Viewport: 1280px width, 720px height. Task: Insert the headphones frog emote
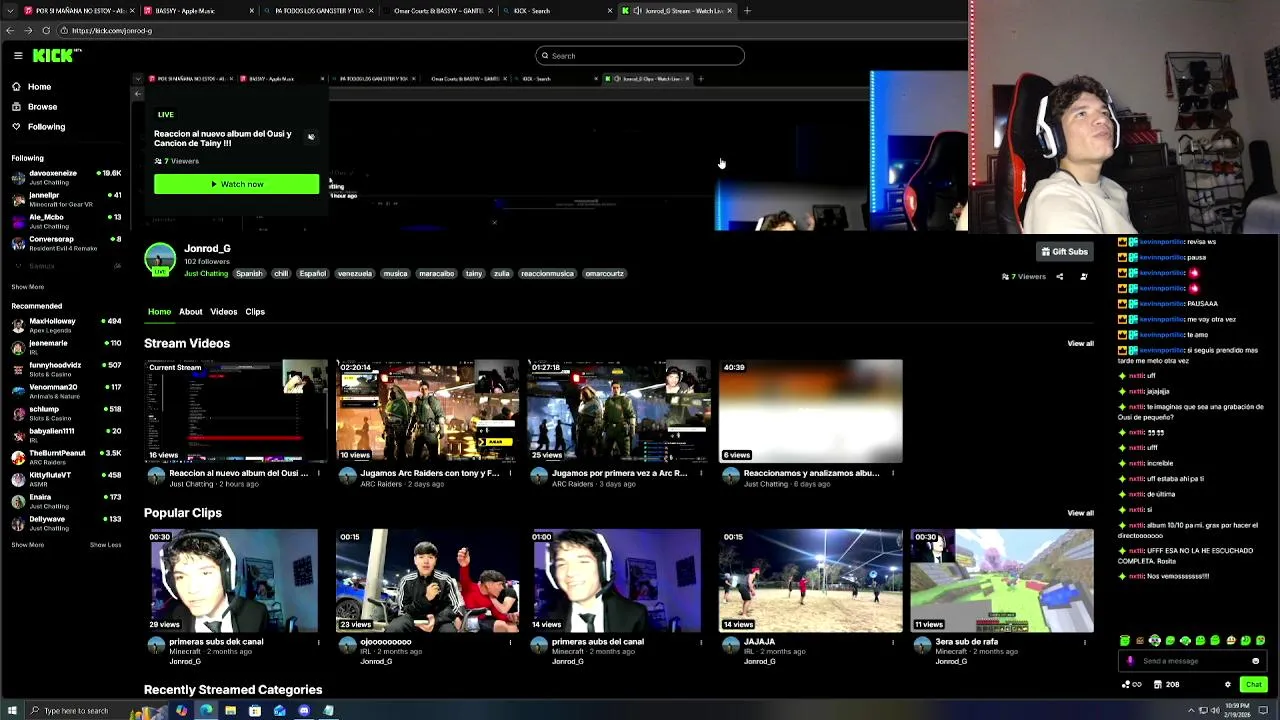pyautogui.click(x=1155, y=641)
